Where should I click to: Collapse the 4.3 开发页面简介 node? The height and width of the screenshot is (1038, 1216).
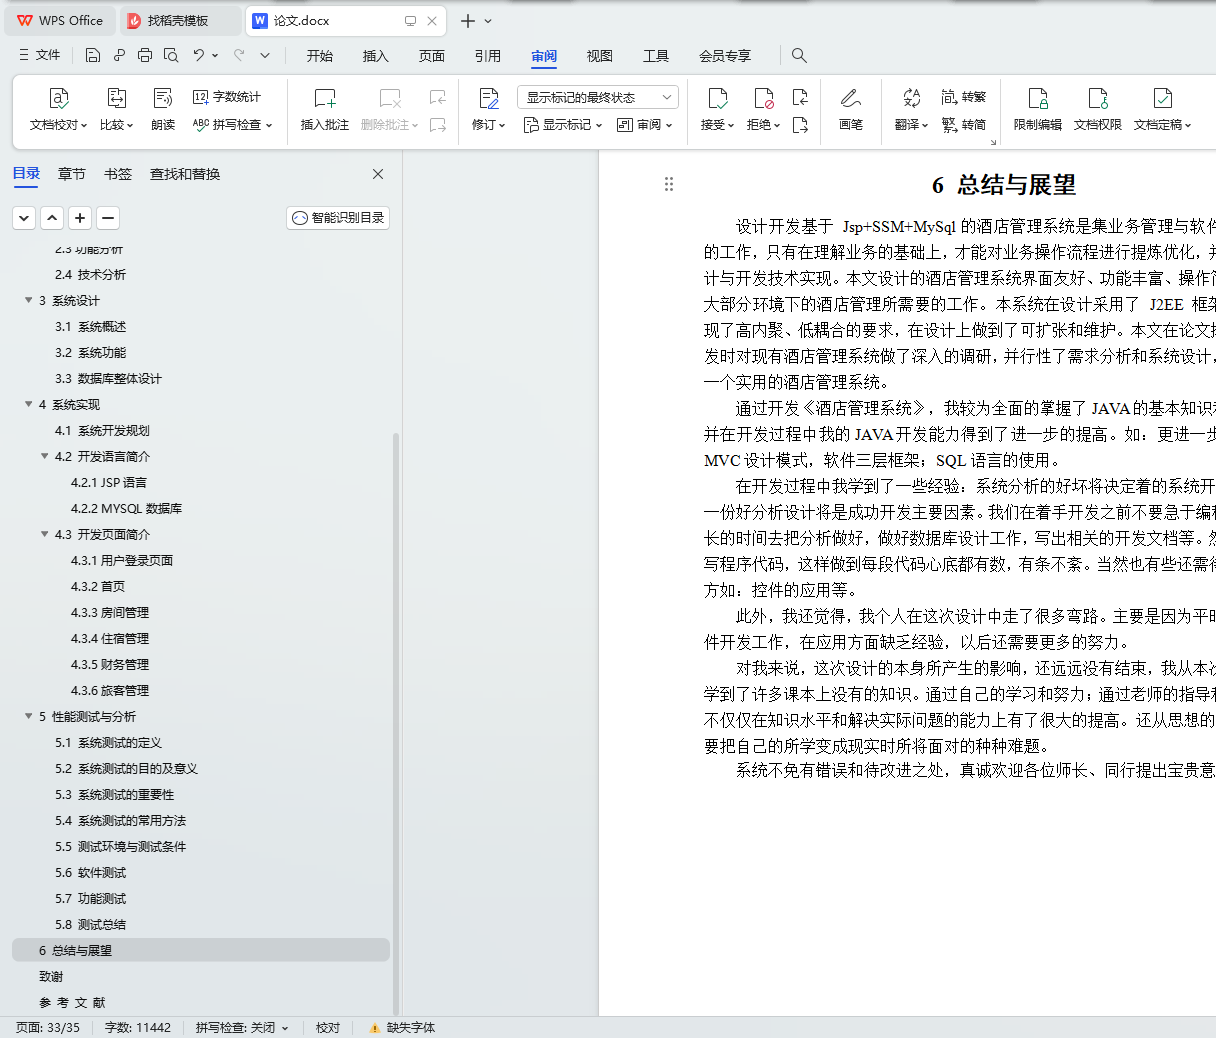click(45, 534)
